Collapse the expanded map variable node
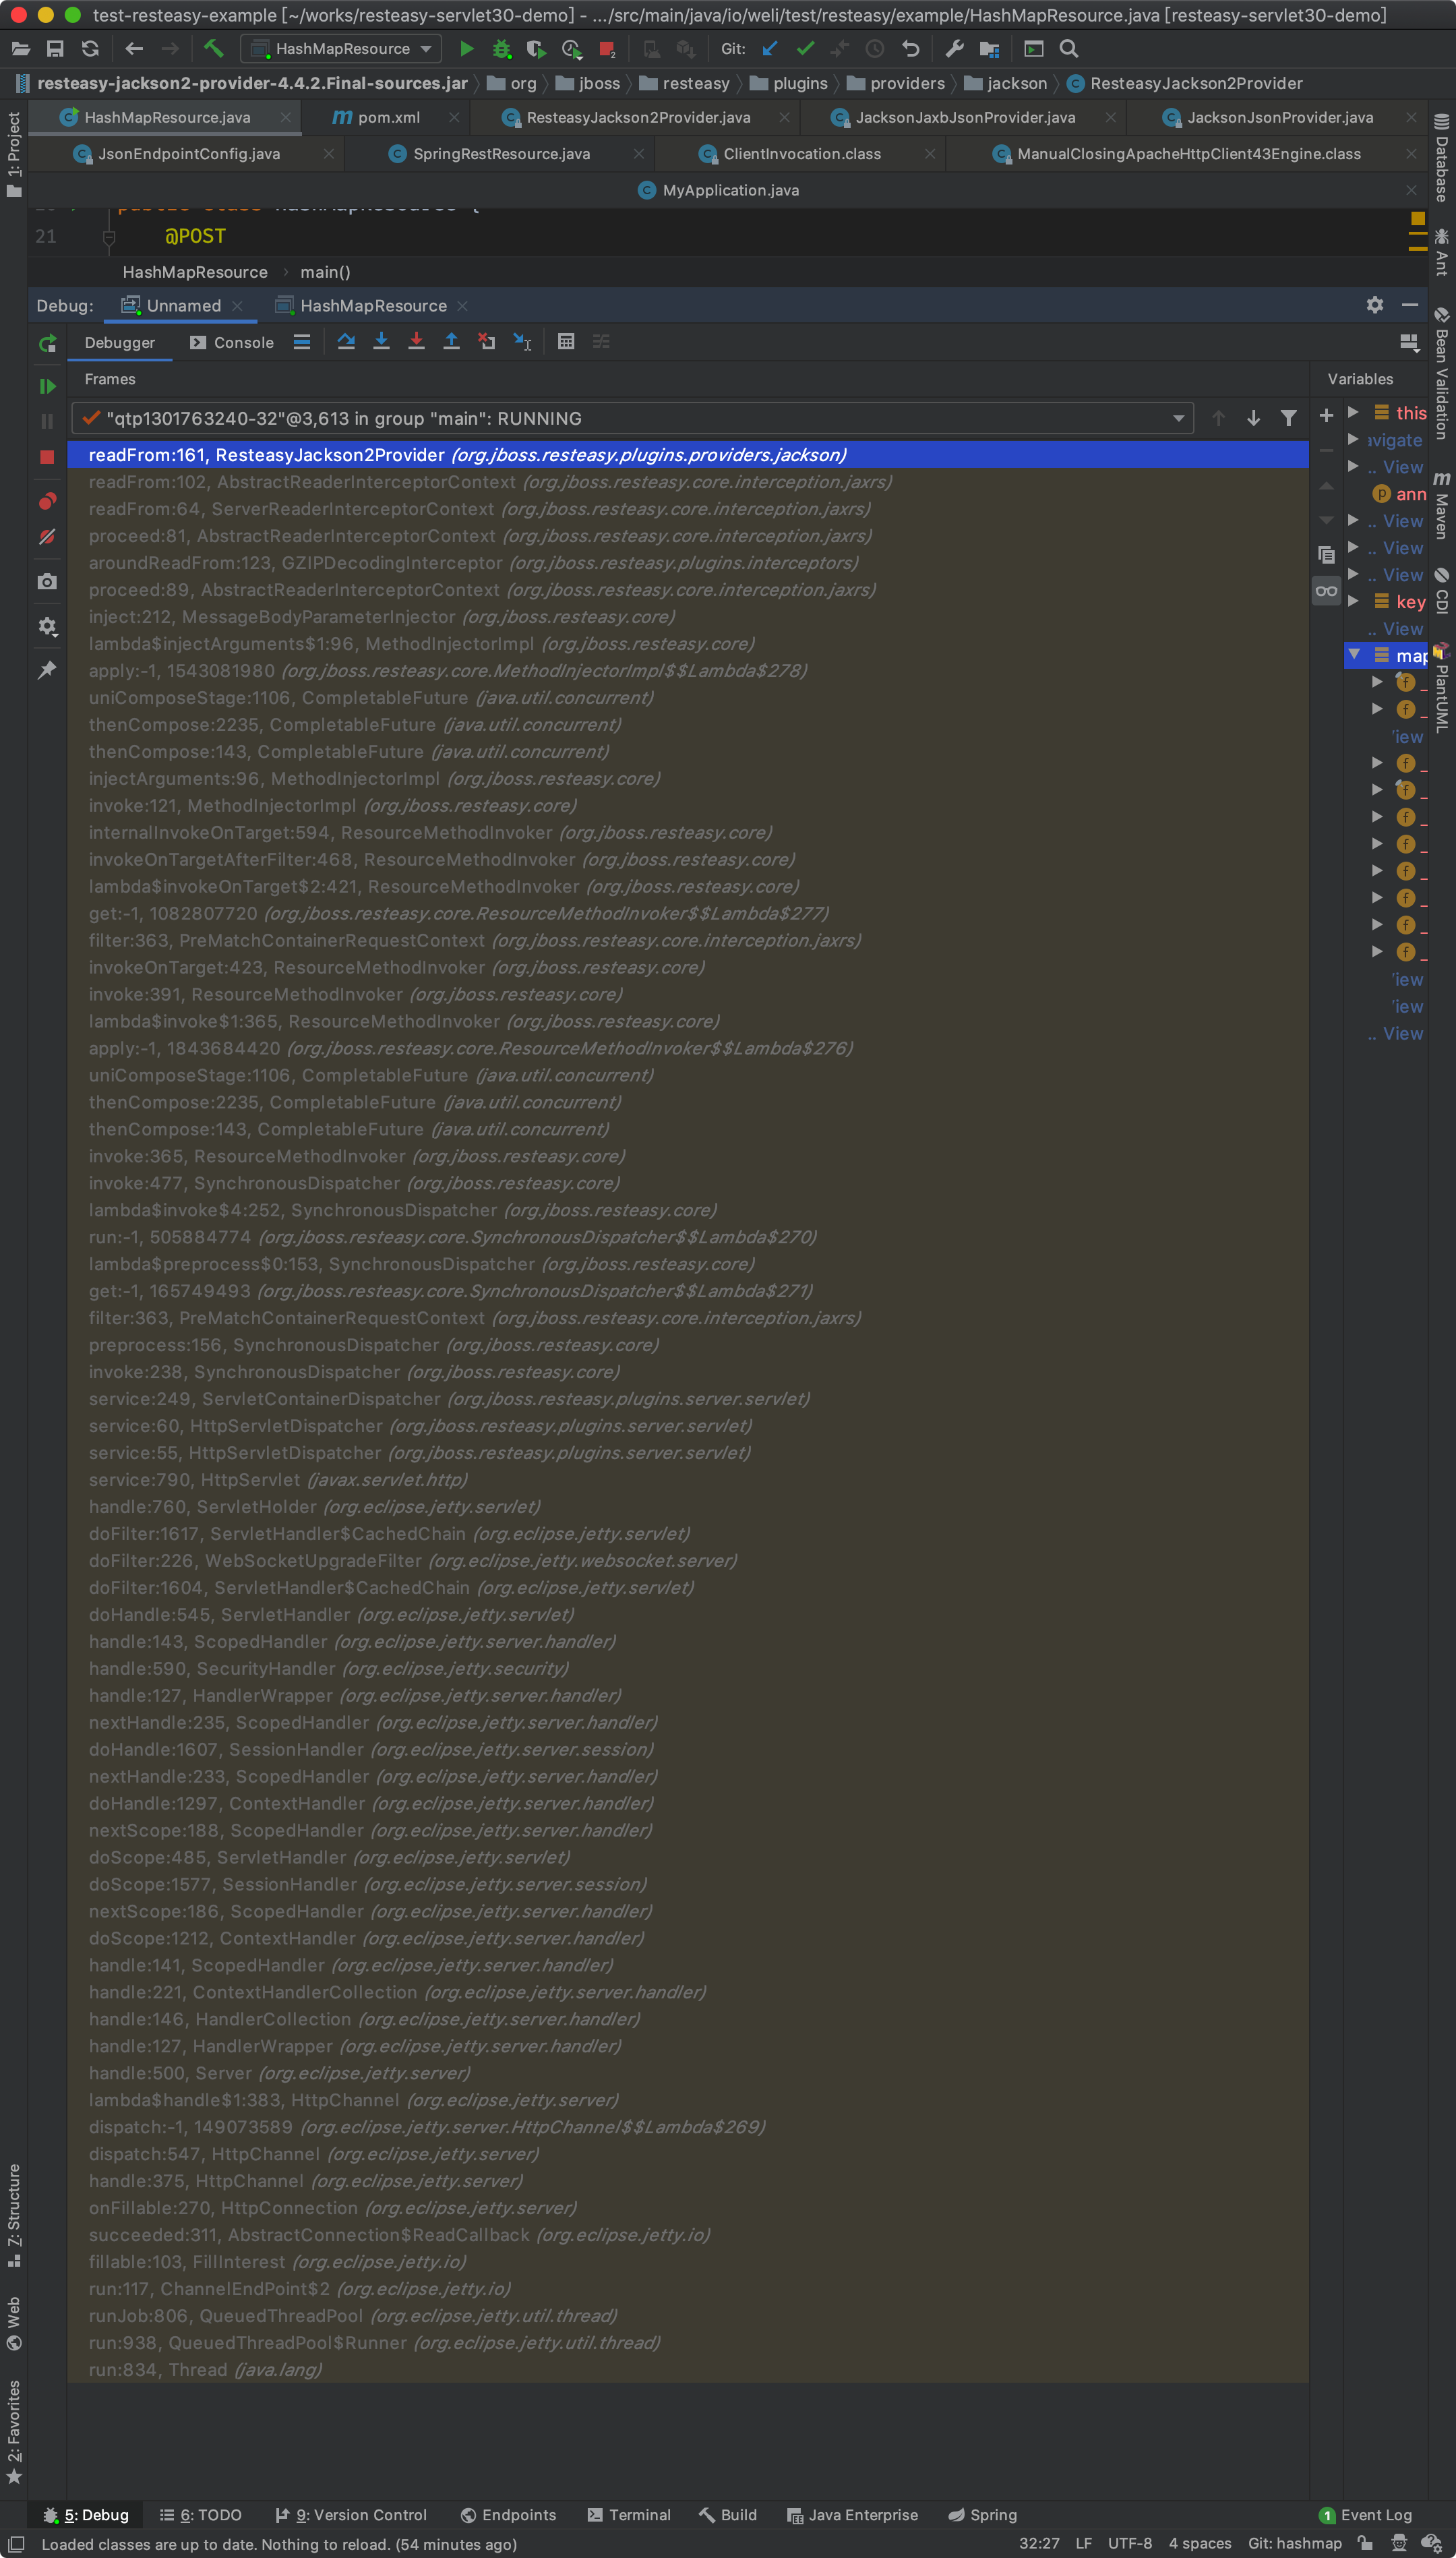The width and height of the screenshot is (1456, 2558). click(1354, 655)
